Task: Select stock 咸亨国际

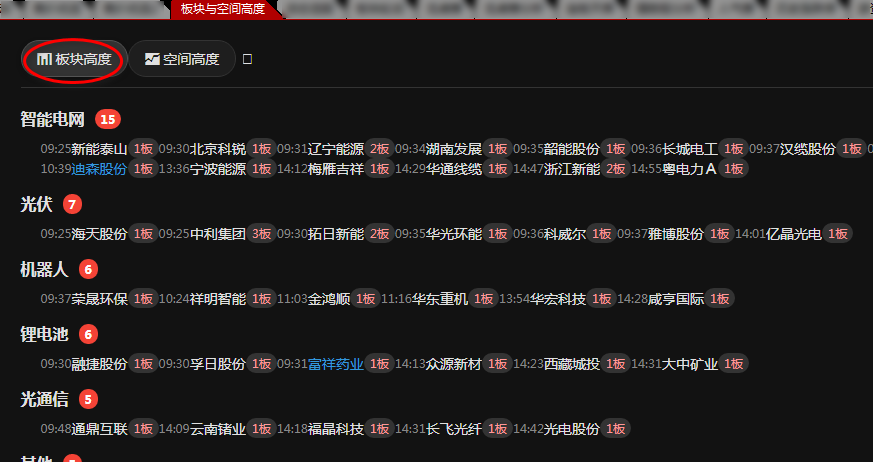Action: point(676,299)
